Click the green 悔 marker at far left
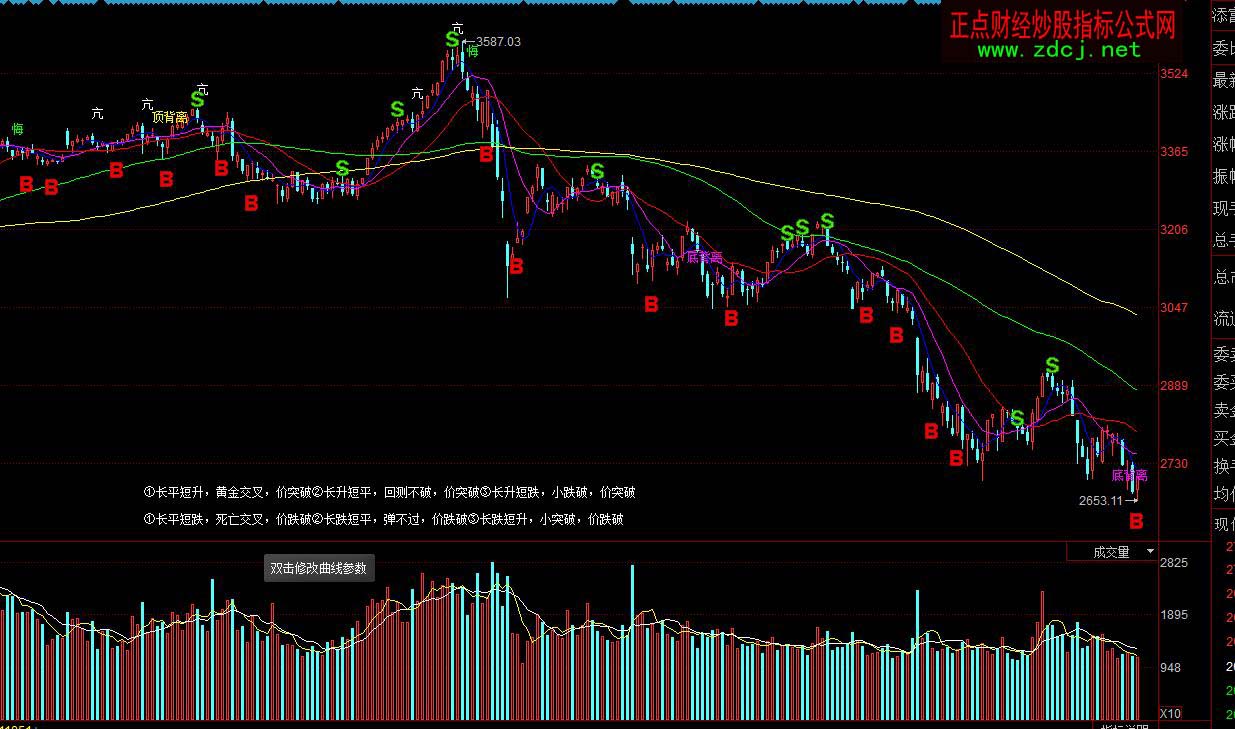 [17, 129]
